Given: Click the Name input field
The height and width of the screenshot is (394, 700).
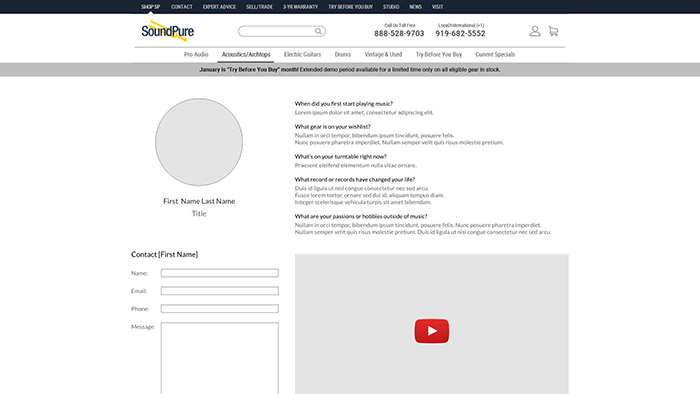Looking at the screenshot, I should (x=220, y=273).
